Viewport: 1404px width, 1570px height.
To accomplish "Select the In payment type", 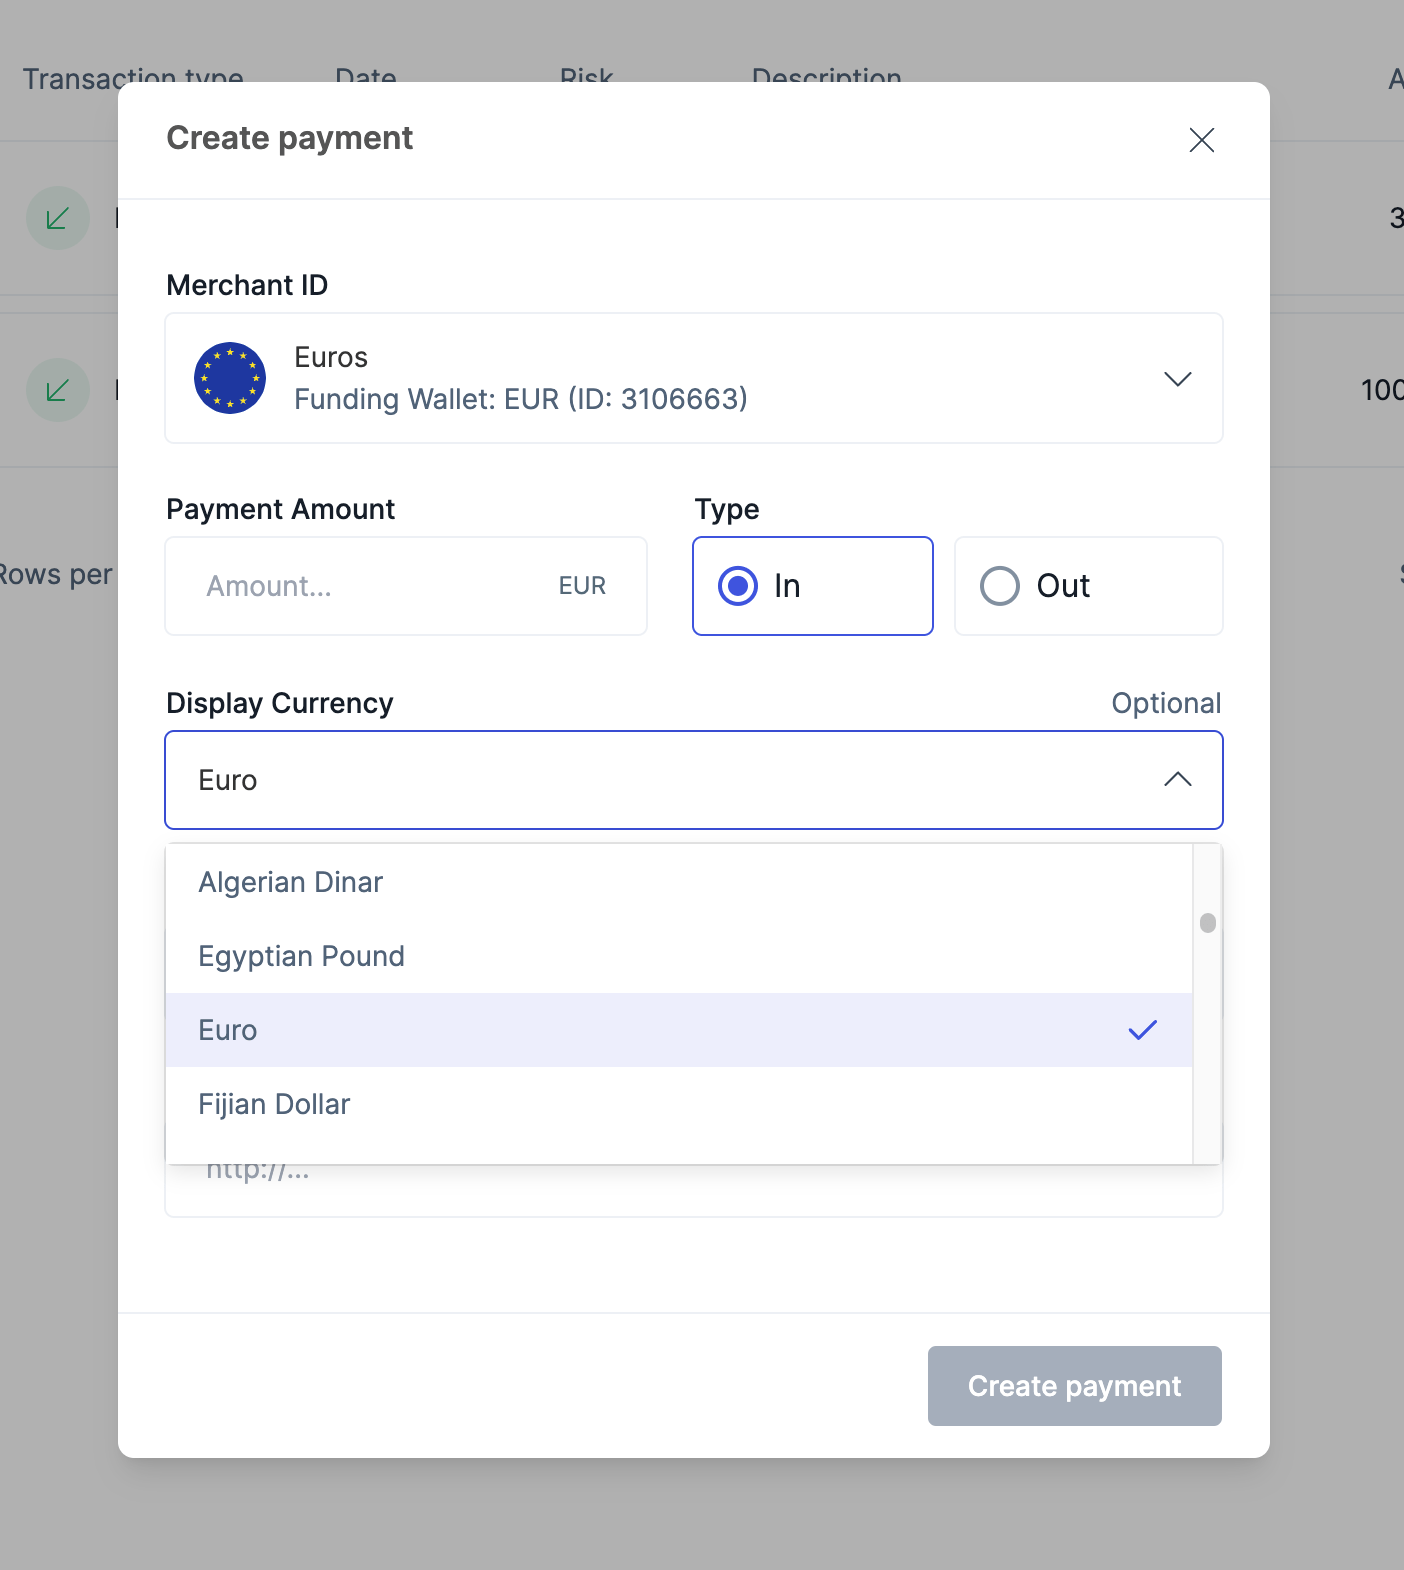I will click(x=812, y=586).
